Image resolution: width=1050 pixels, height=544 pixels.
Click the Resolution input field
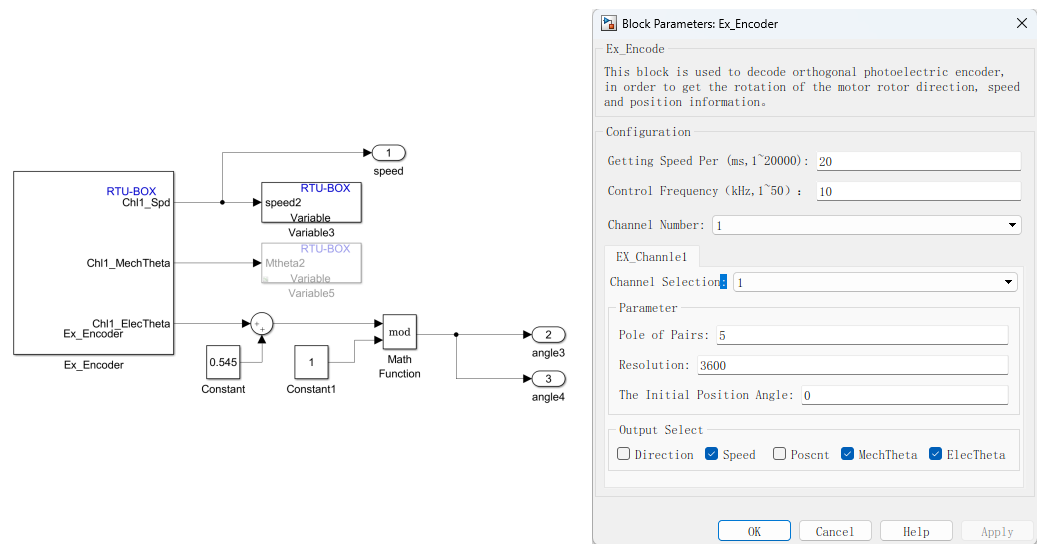[x=852, y=365]
